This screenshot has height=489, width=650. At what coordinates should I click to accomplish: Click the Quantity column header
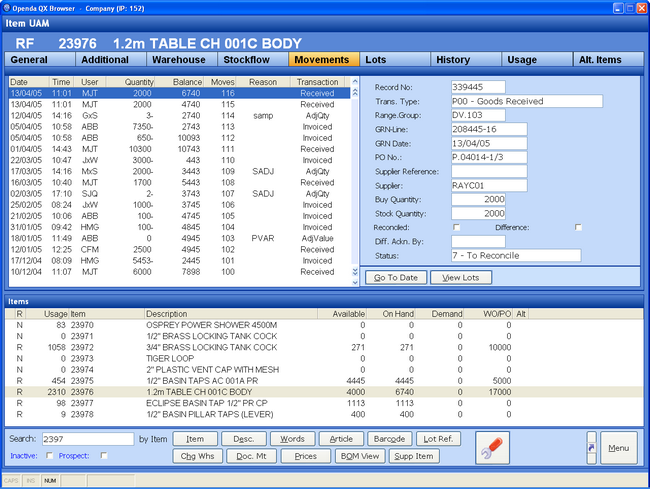pyautogui.click(x=130, y=82)
